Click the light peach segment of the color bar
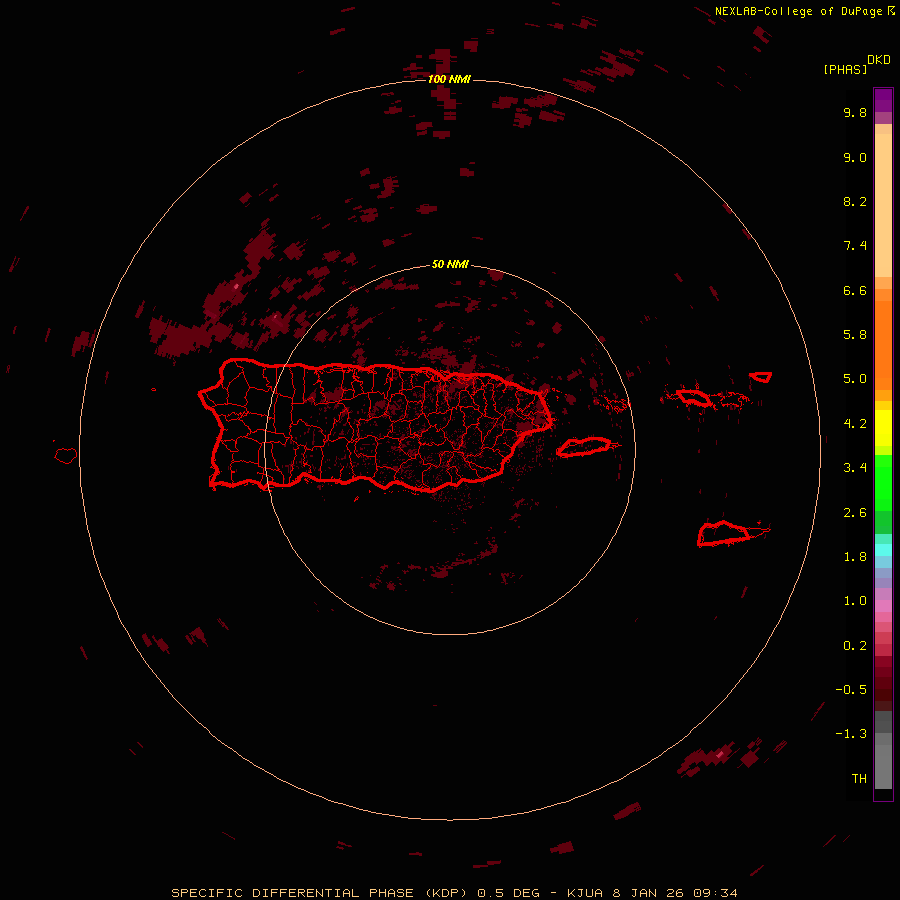The height and width of the screenshot is (900, 900). (x=883, y=205)
